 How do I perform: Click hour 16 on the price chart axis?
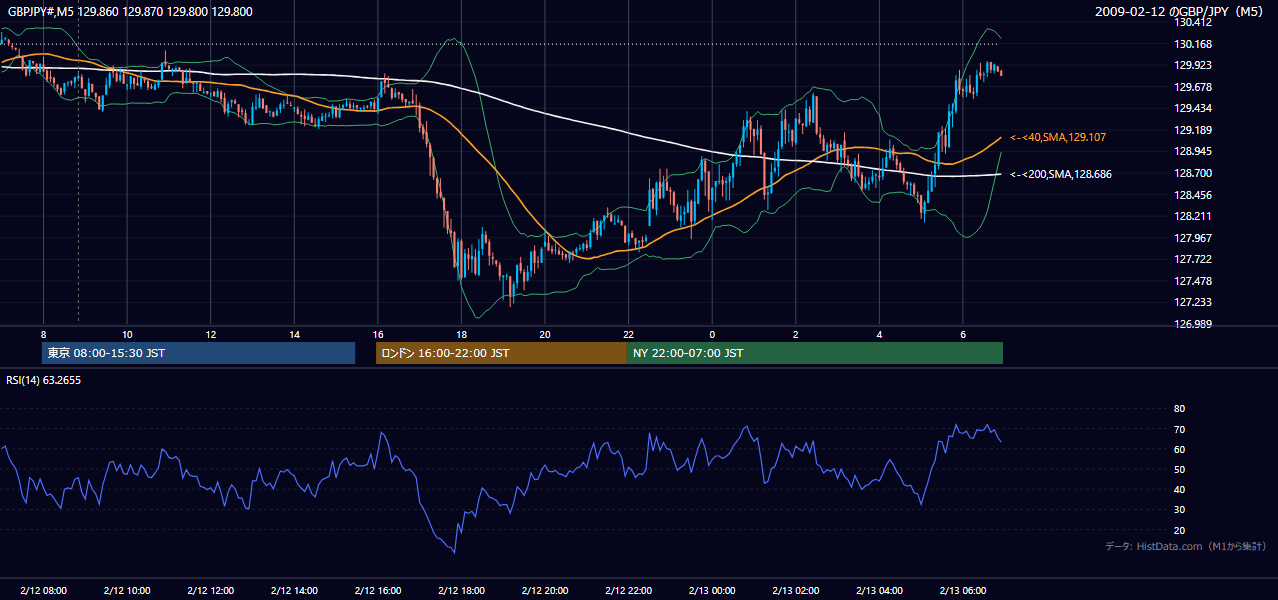(377, 334)
